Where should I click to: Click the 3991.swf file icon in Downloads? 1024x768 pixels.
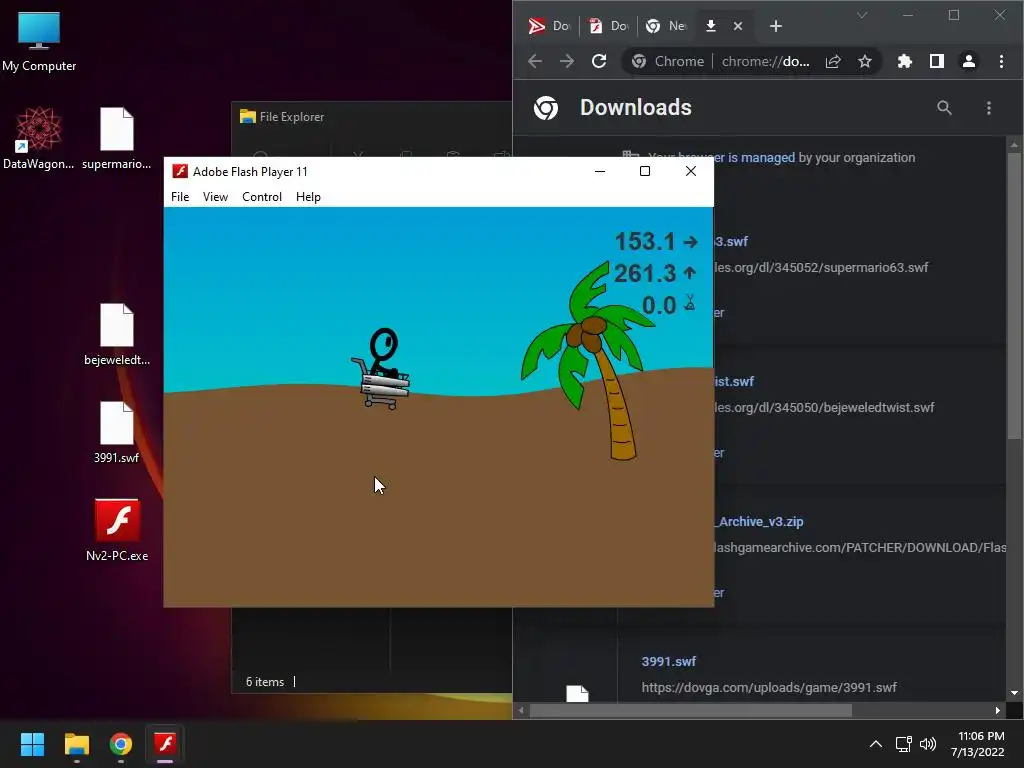pyautogui.click(x=577, y=694)
